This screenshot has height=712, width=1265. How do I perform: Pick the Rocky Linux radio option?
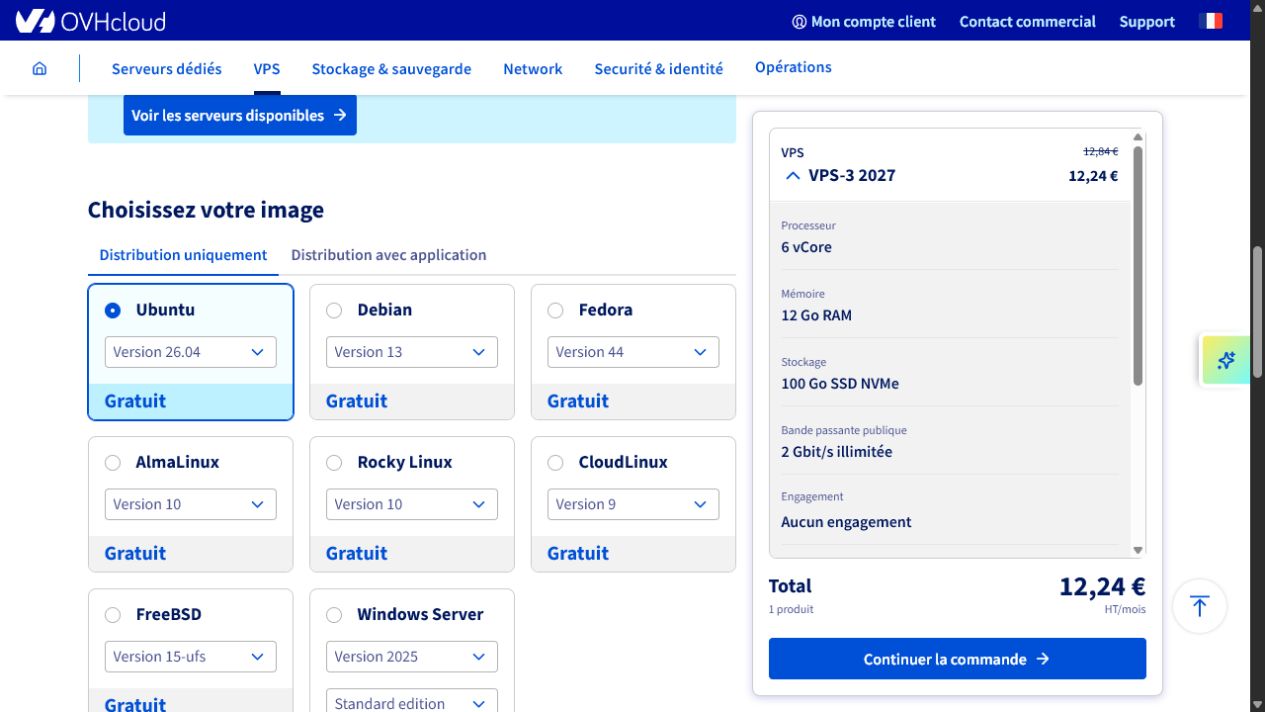coord(334,463)
